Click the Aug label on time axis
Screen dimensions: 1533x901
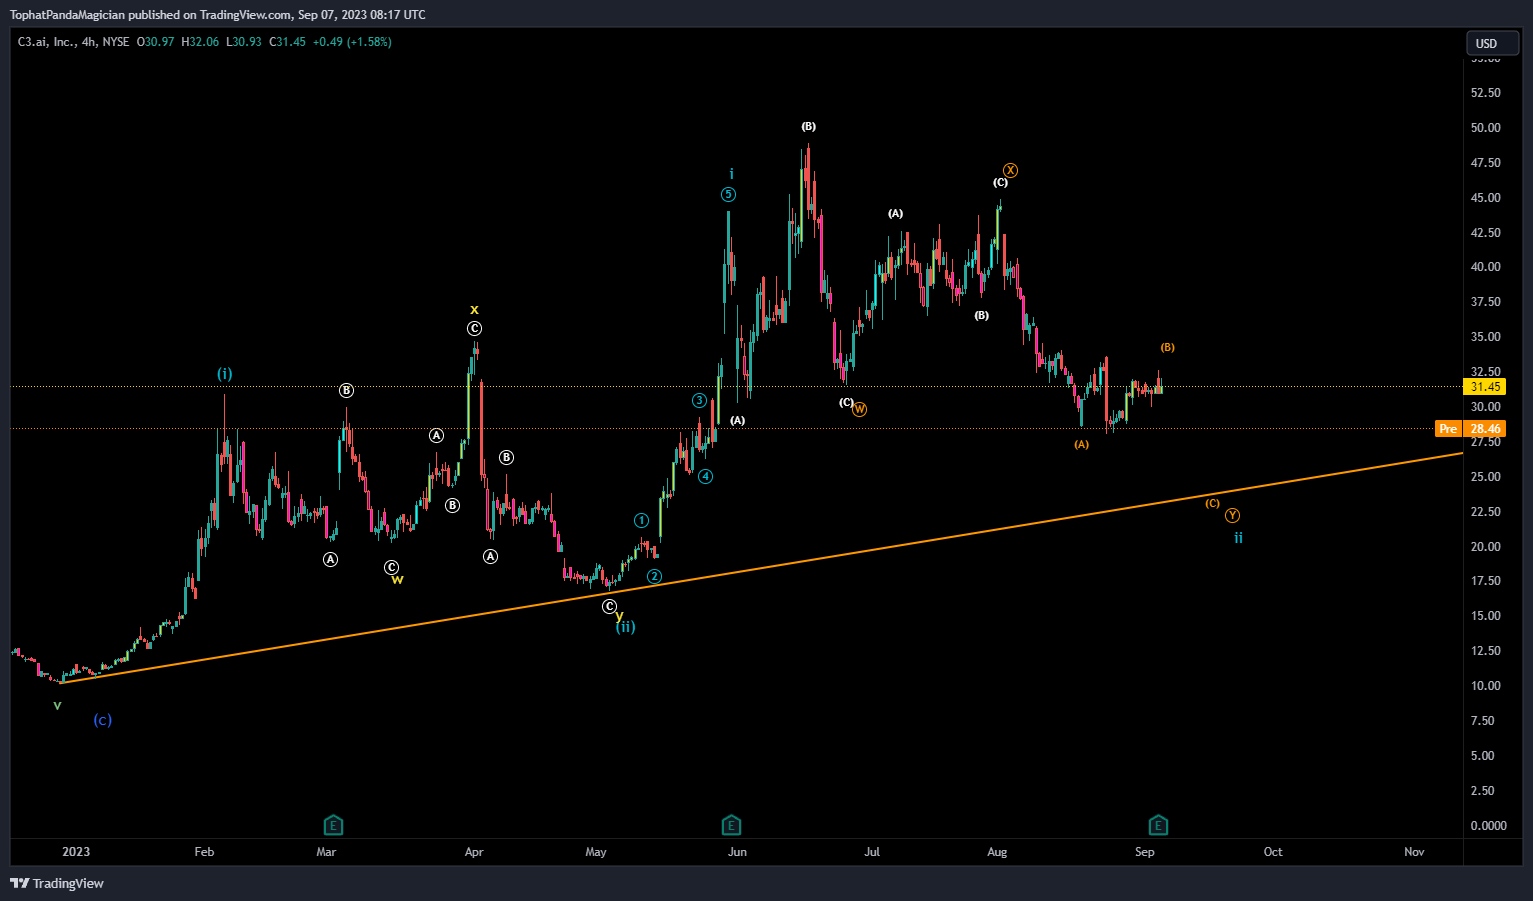pos(997,852)
